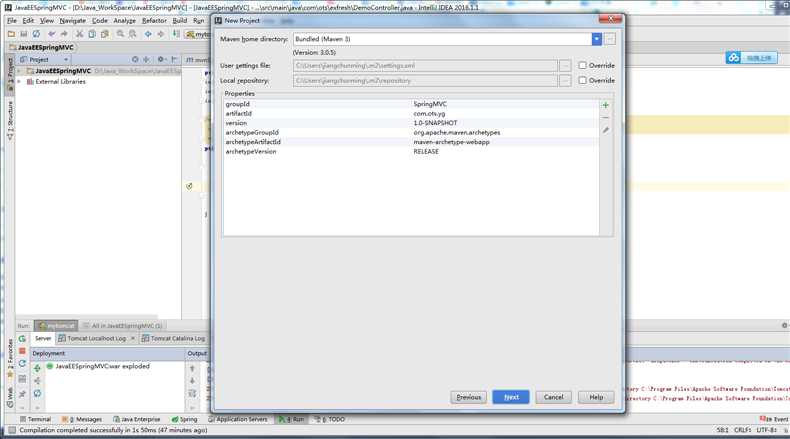Image resolution: width=790 pixels, height=439 pixels.
Task: Click the red stop icon in Run panel
Action: pos(22,351)
